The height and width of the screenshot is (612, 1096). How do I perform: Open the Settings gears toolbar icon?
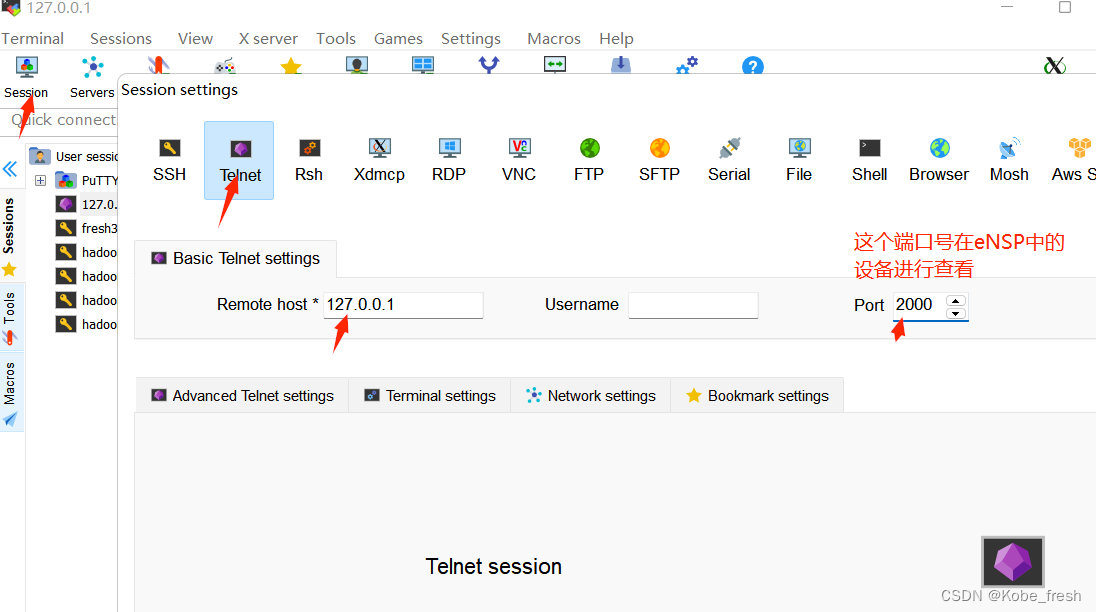pyautogui.click(x=686, y=66)
